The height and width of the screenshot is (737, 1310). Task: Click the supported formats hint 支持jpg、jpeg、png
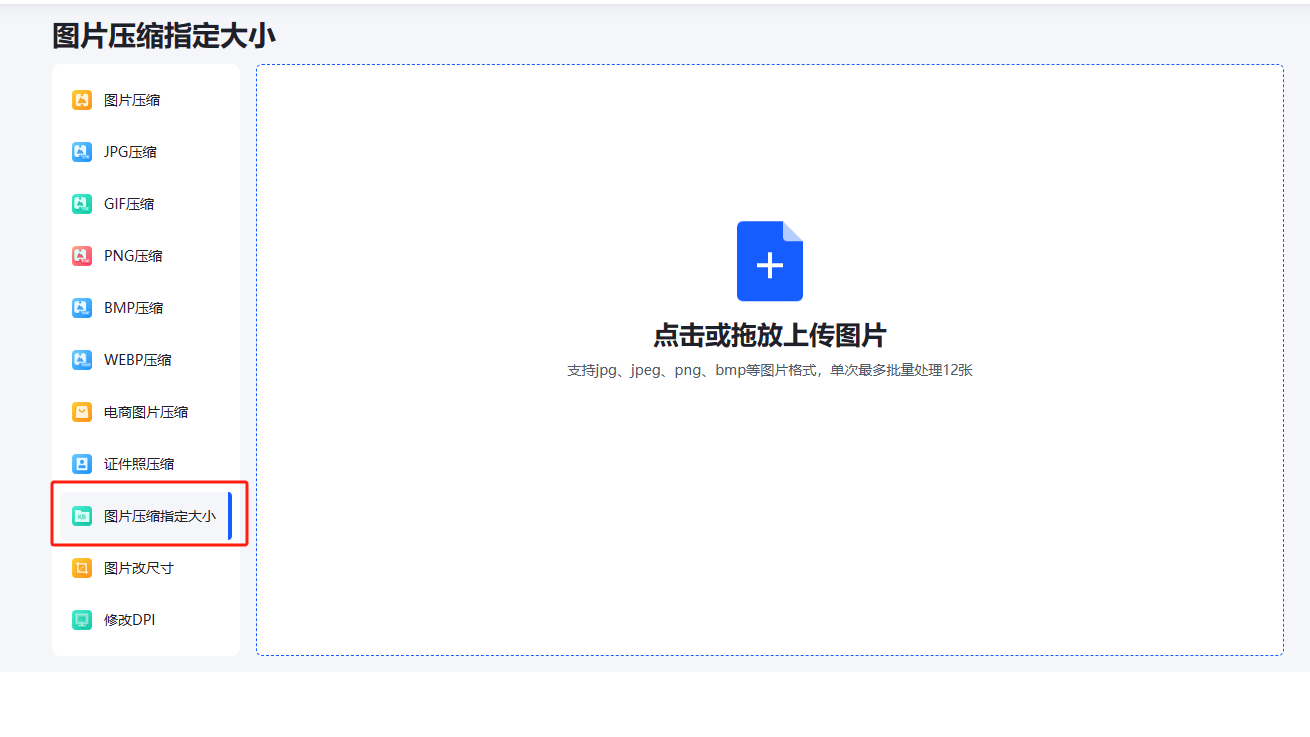770,370
